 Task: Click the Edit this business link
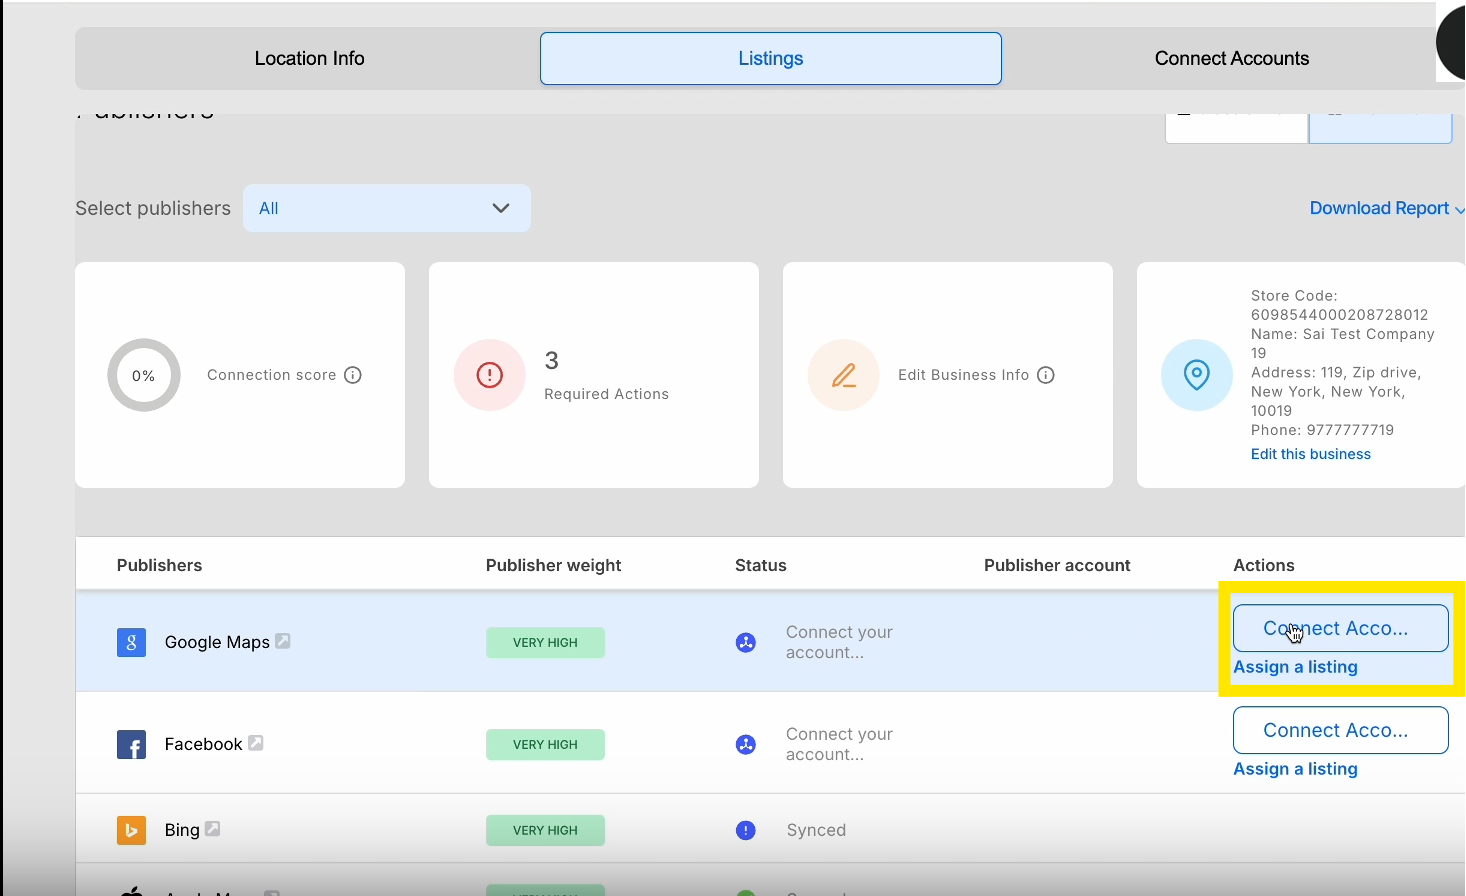click(x=1310, y=454)
